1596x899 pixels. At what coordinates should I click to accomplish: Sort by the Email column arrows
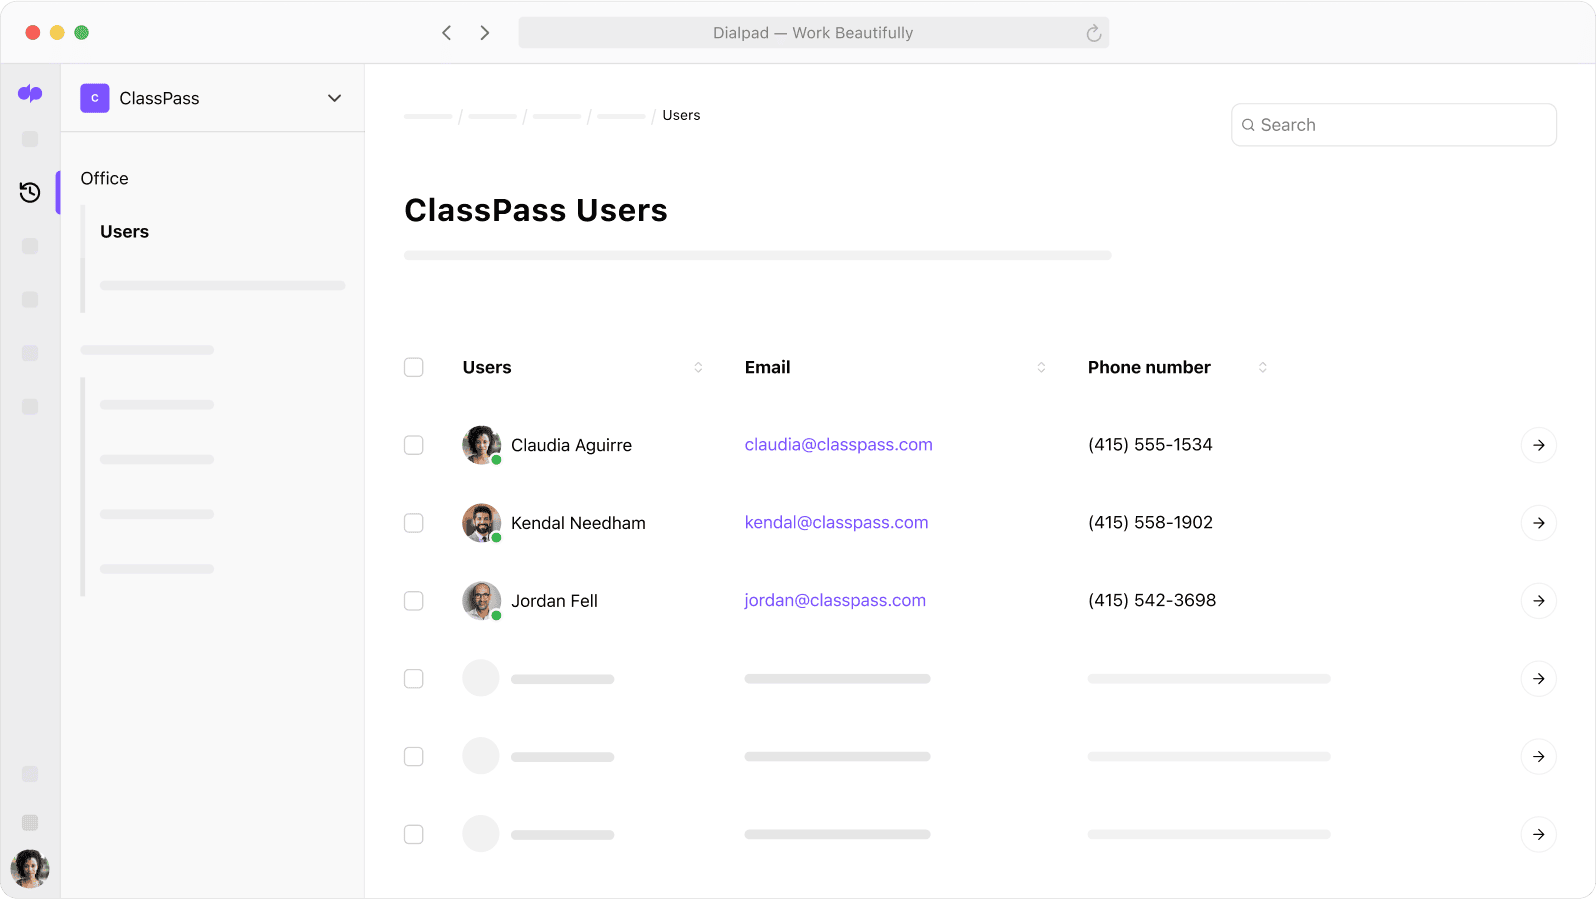(1041, 367)
